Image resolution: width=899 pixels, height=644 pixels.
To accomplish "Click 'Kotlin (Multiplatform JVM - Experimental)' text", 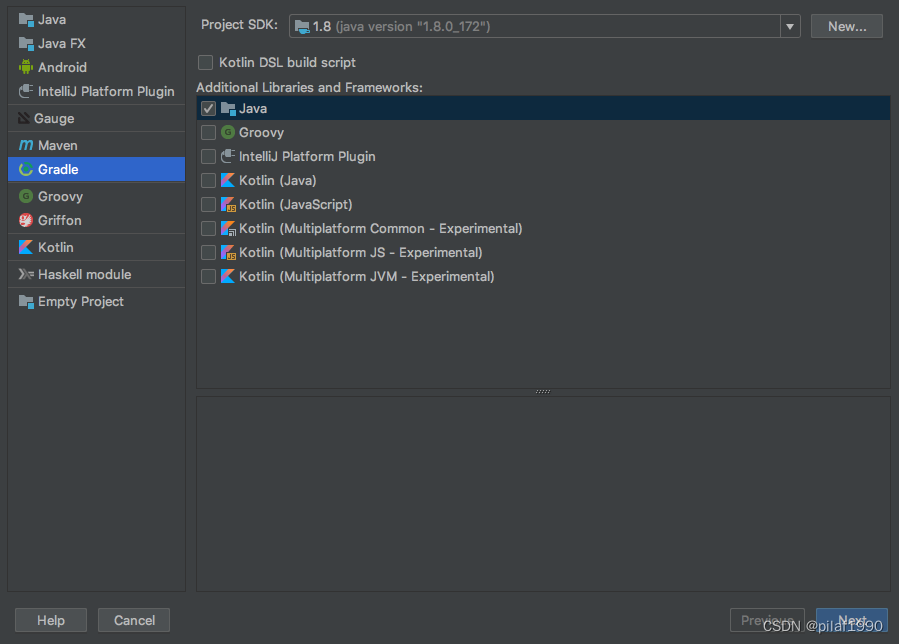I will click(x=366, y=276).
